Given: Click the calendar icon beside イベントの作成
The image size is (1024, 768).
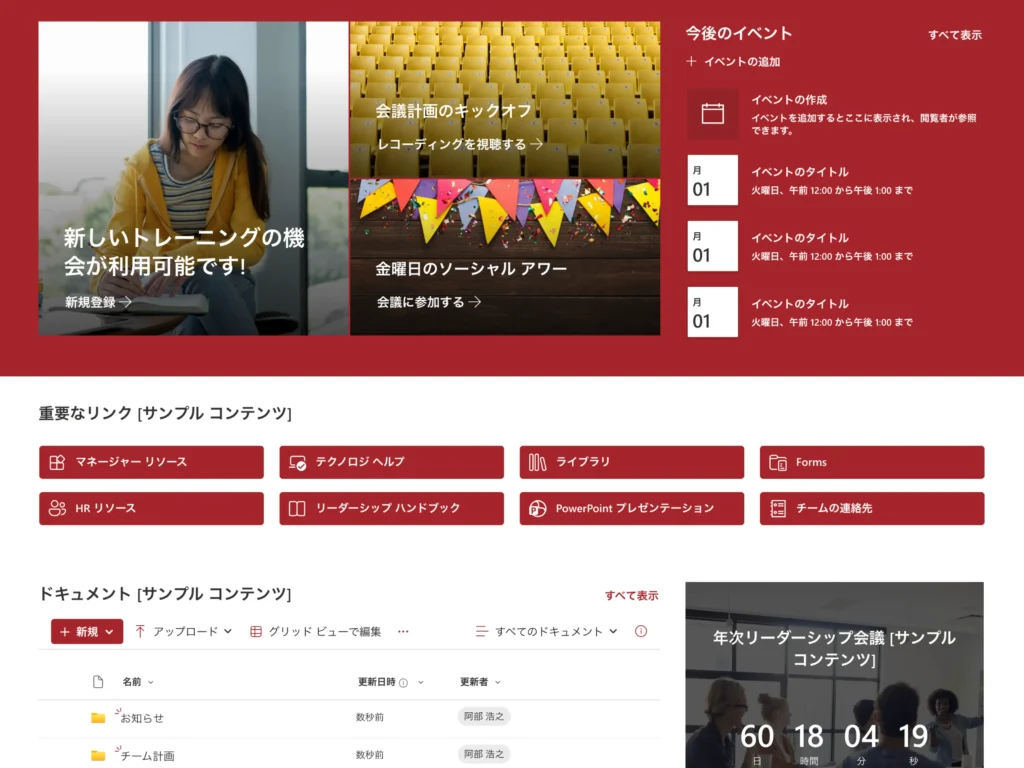Looking at the screenshot, I should click(x=712, y=114).
